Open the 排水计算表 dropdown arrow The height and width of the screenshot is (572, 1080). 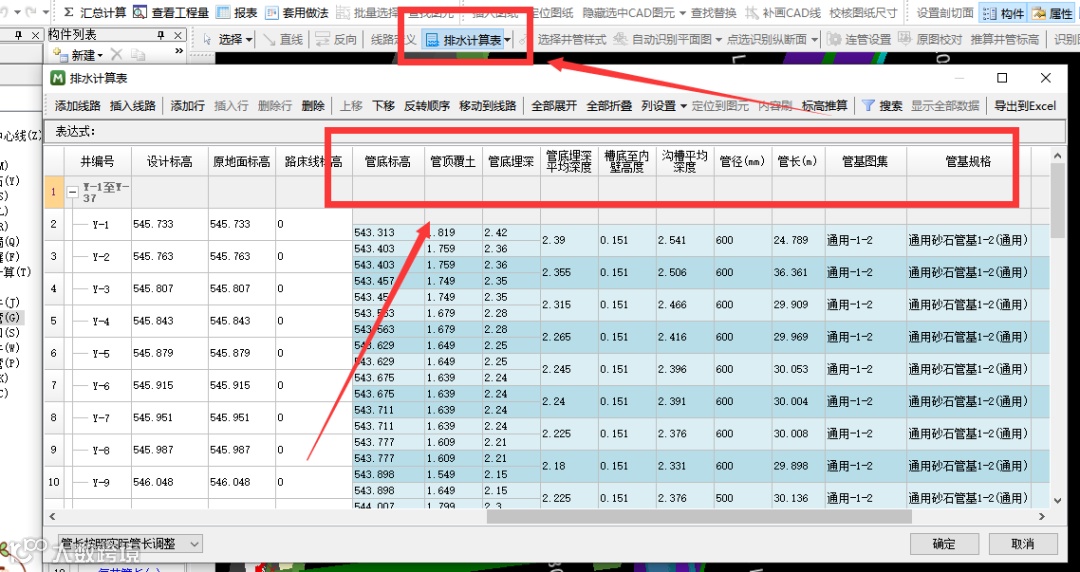(x=507, y=40)
